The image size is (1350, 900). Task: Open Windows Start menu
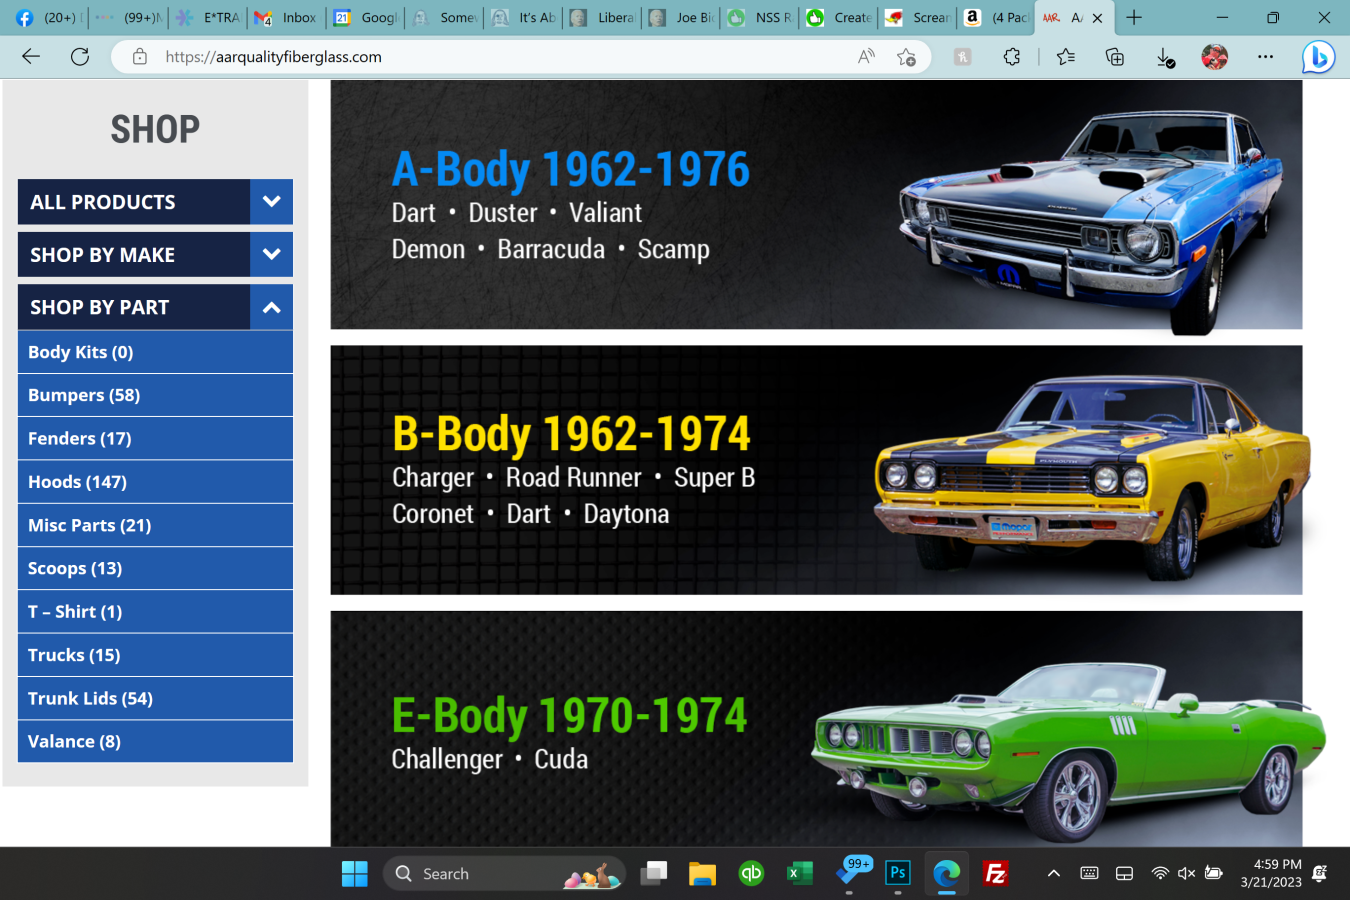click(355, 874)
